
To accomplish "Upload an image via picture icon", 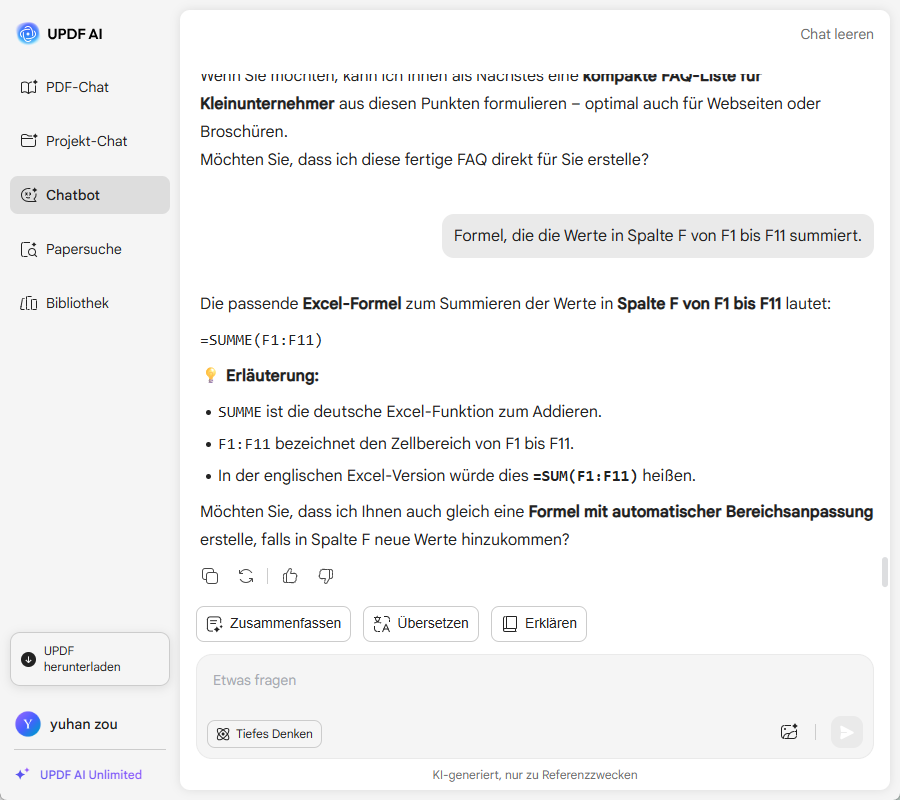I will (789, 732).
